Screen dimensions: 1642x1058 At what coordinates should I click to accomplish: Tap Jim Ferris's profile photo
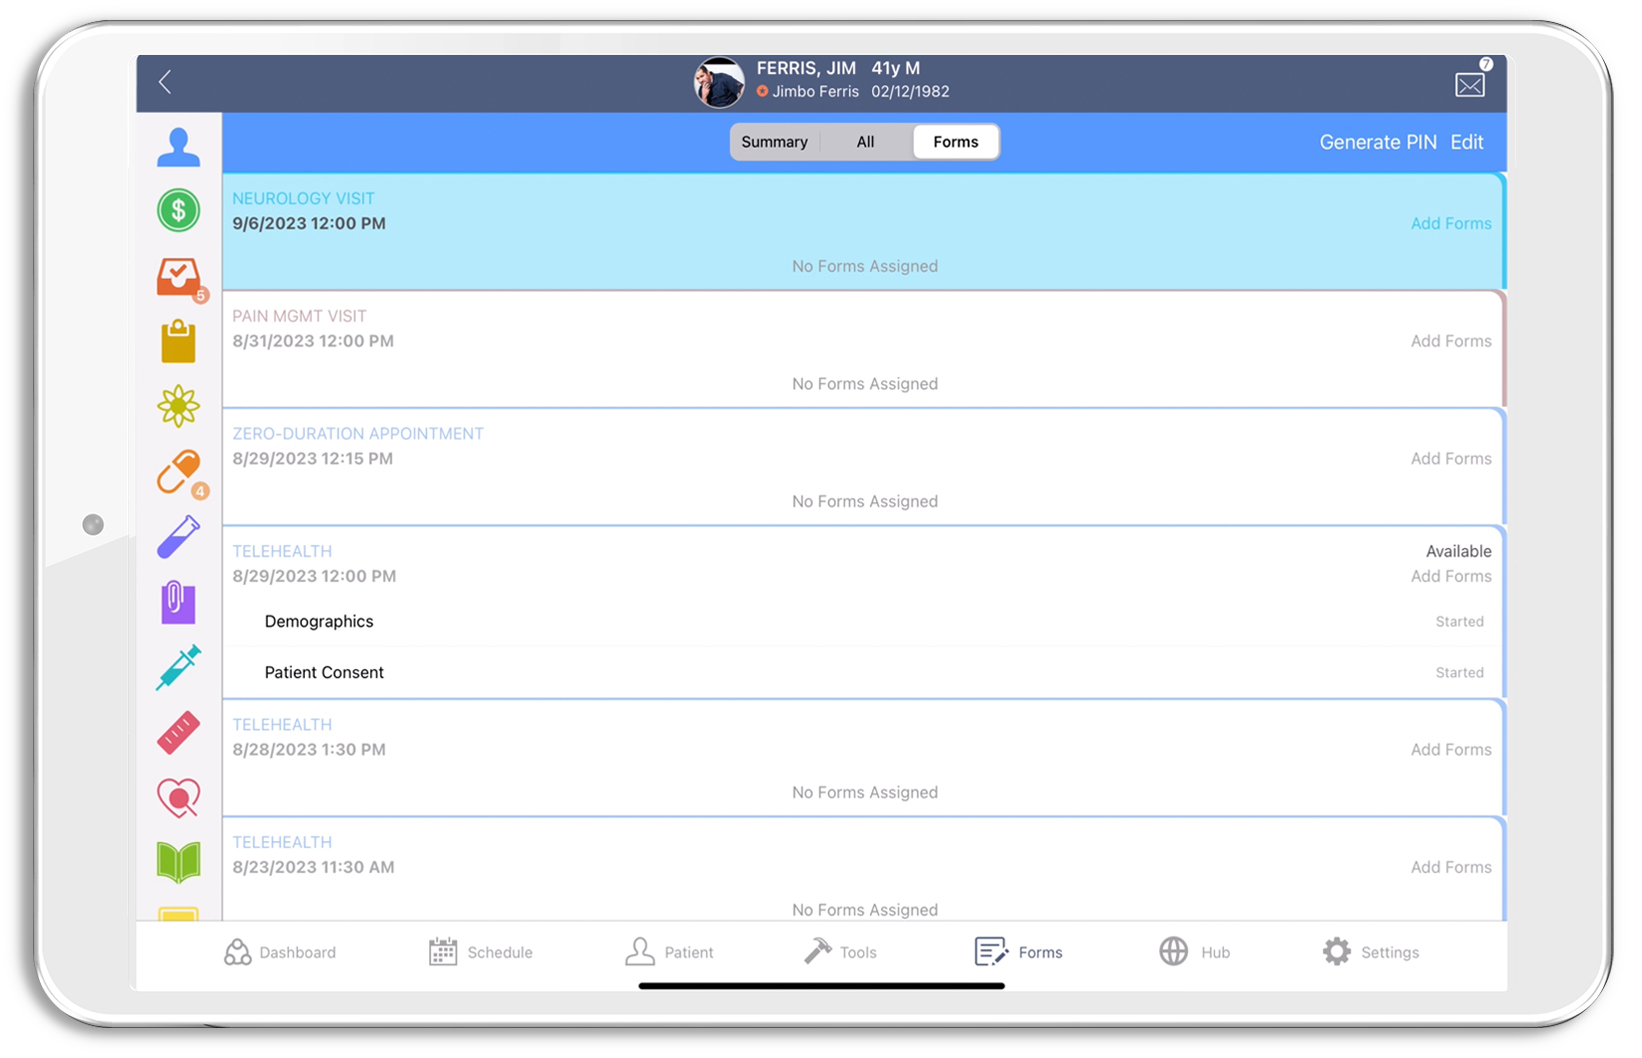[x=719, y=82]
